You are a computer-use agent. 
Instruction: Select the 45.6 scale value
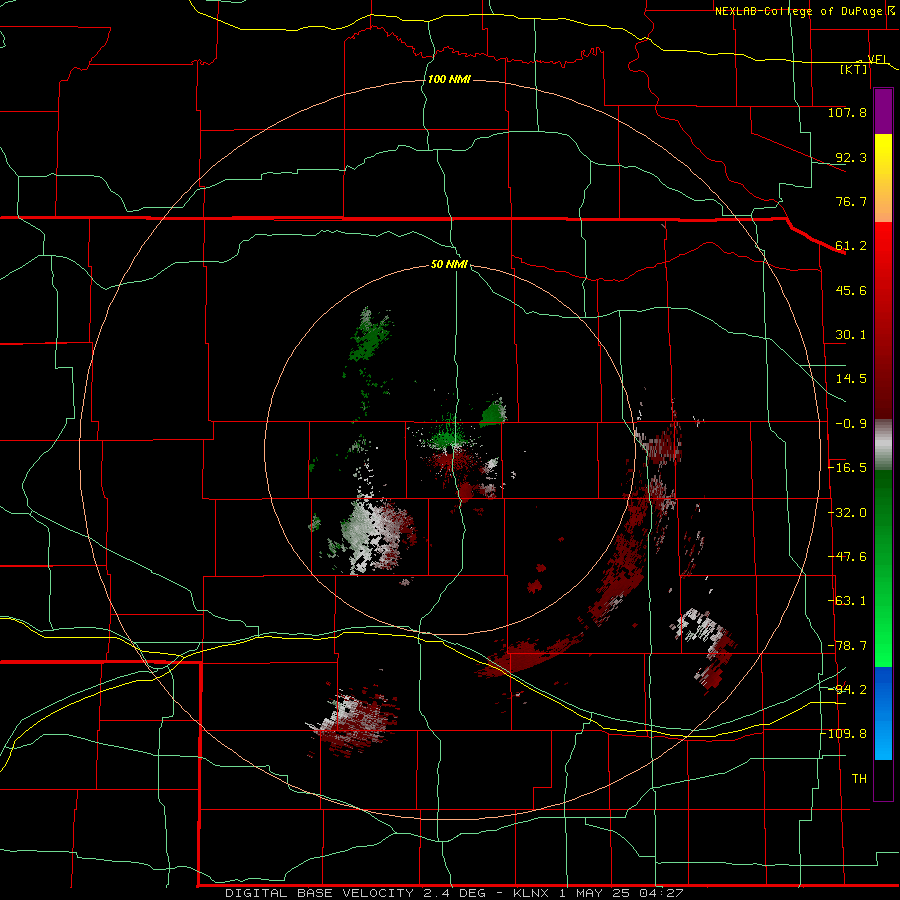coord(851,290)
